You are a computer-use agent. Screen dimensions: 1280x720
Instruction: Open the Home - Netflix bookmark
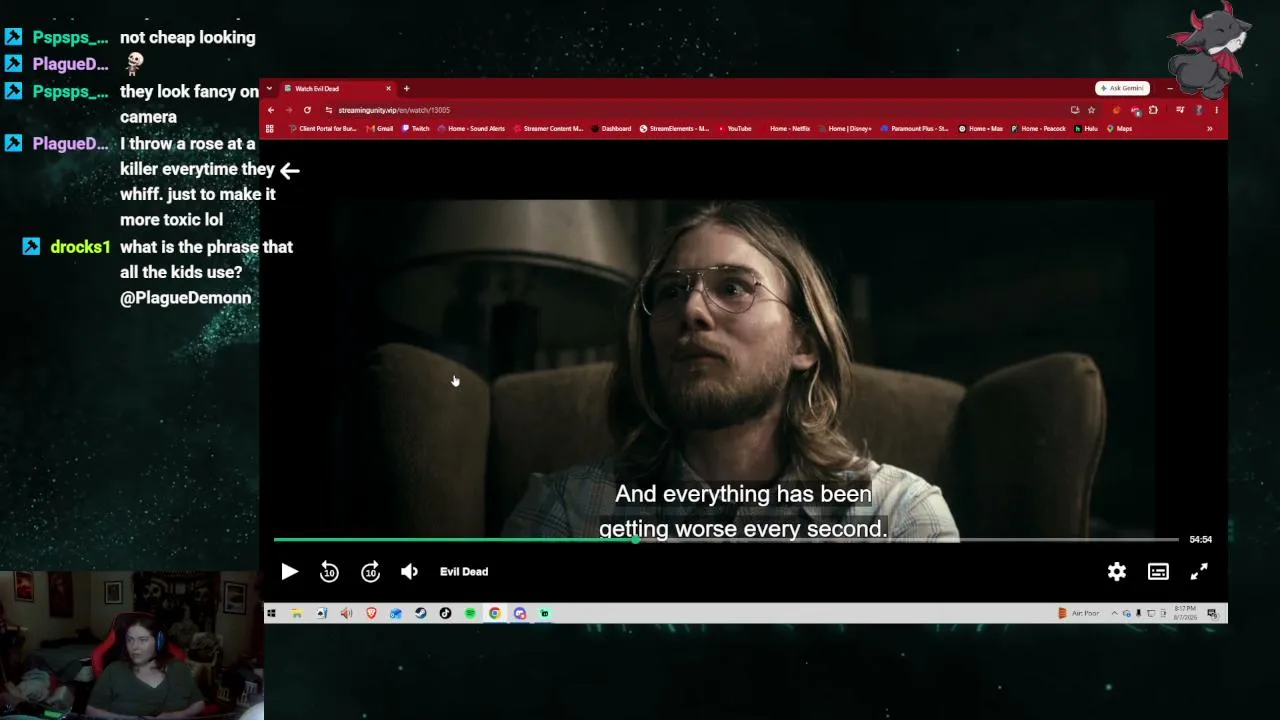point(785,129)
